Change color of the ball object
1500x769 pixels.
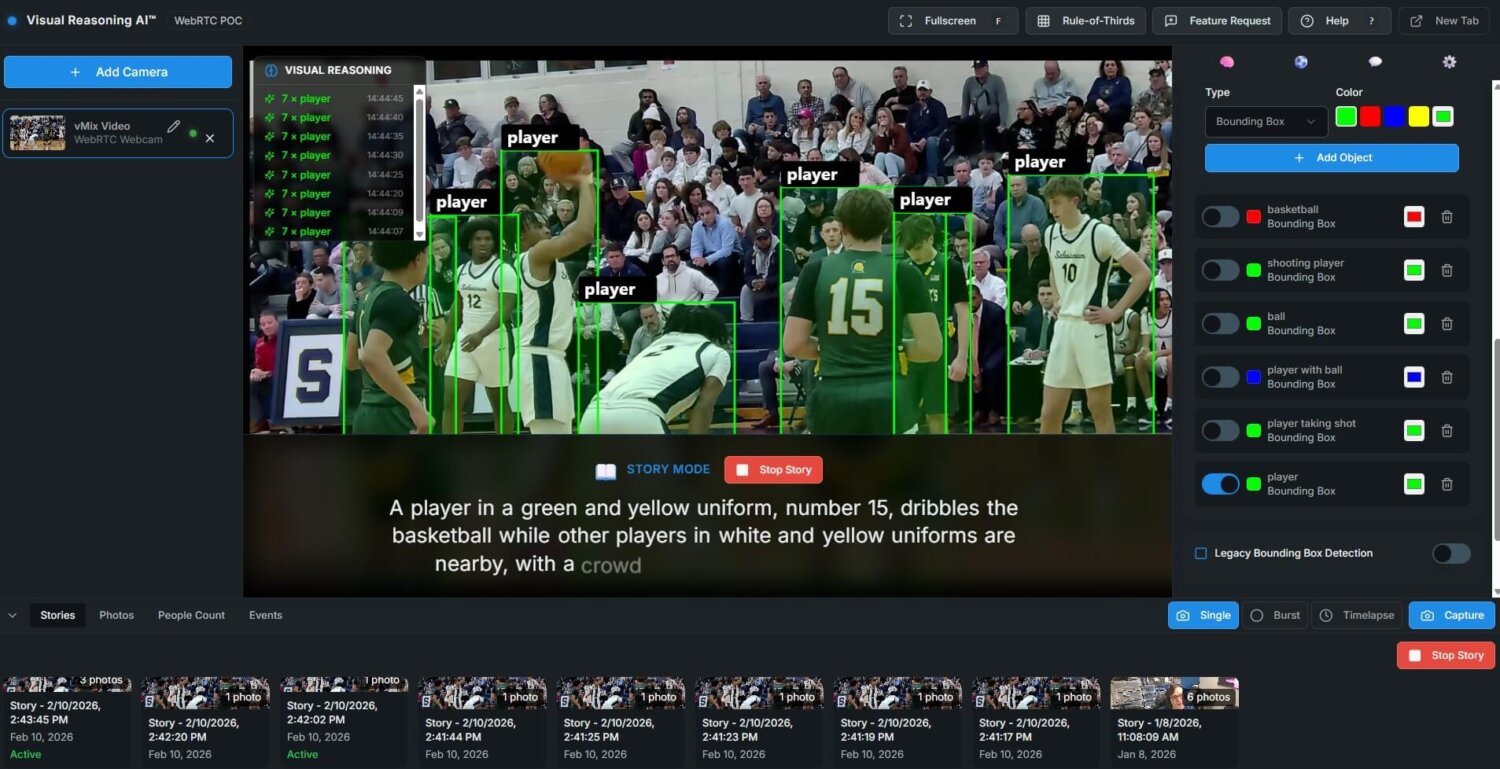pyautogui.click(x=1414, y=323)
